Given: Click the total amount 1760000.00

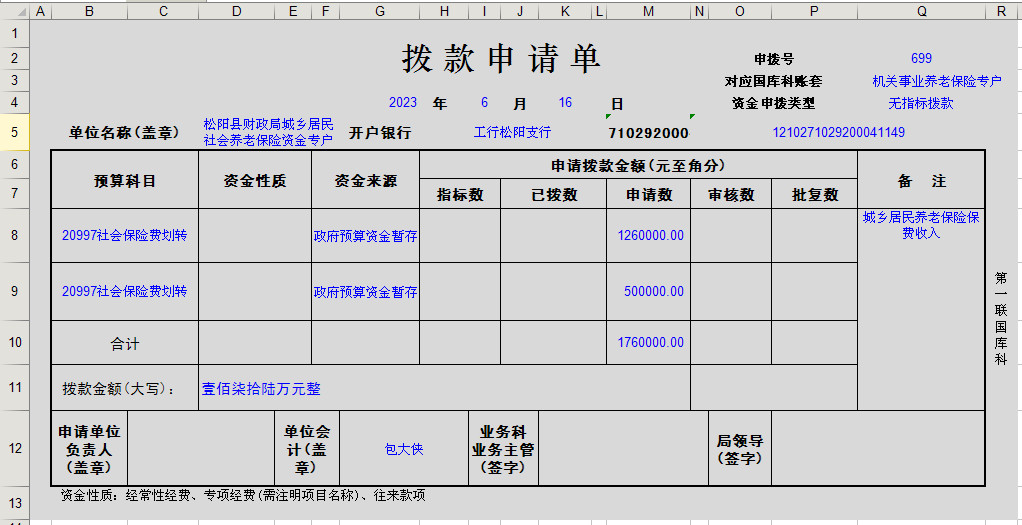Looking at the screenshot, I should click(651, 342).
